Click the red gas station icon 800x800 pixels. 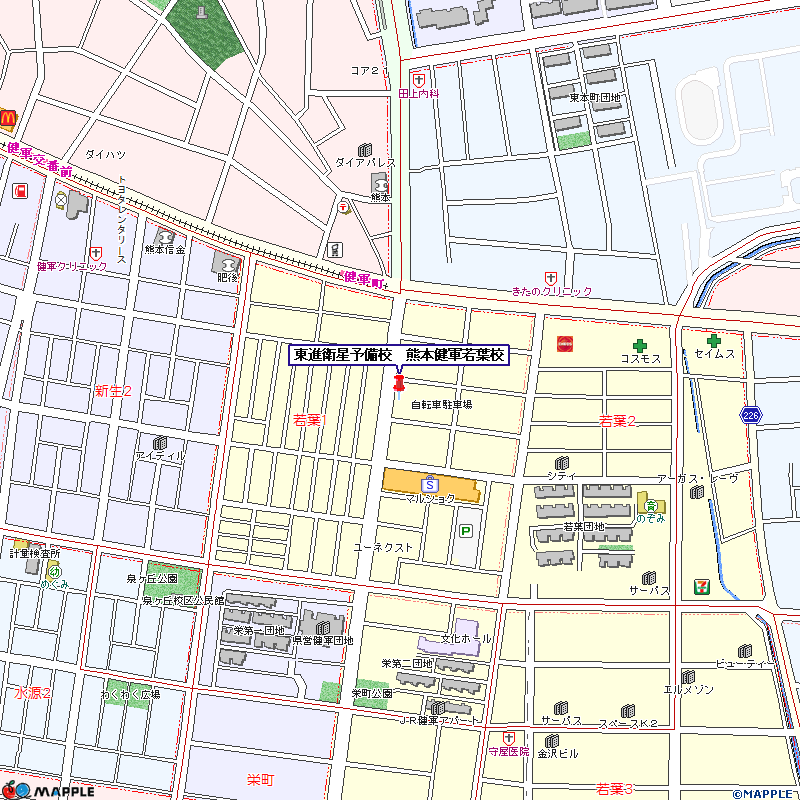(x=19, y=191)
